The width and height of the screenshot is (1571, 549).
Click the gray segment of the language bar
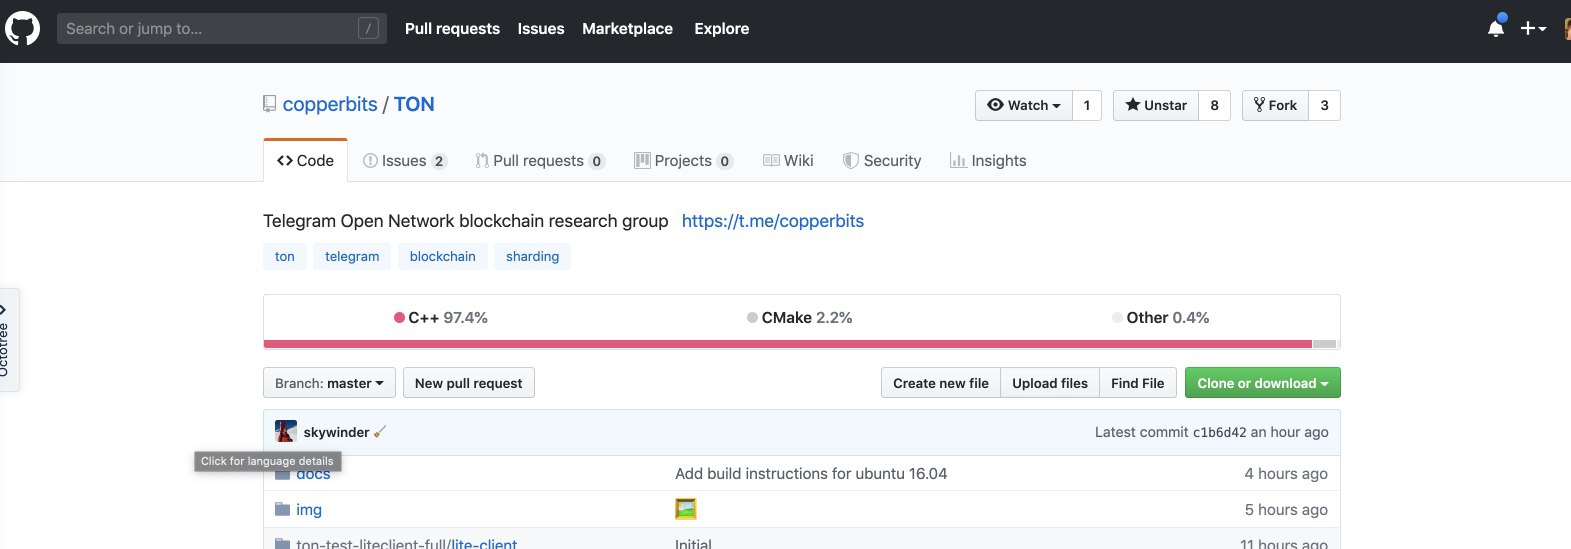[1324, 344]
